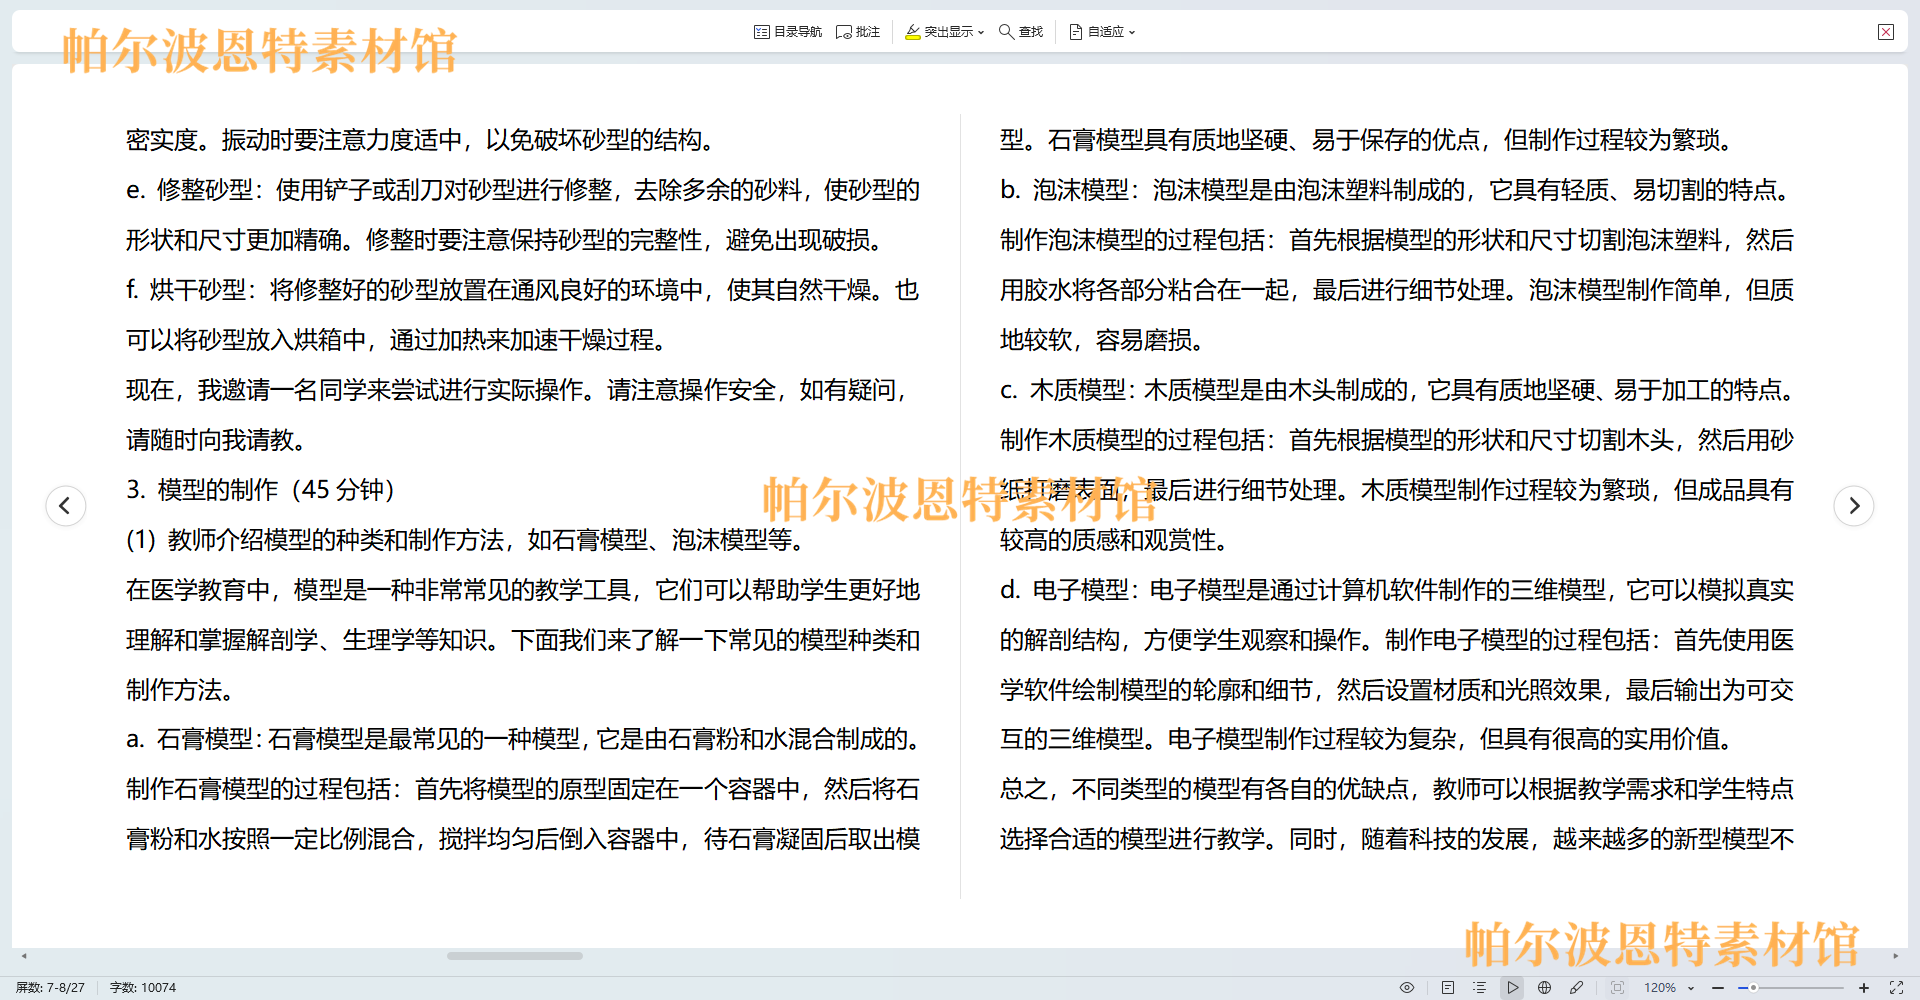Click the 突出显示 highlighter tool

coord(939,32)
